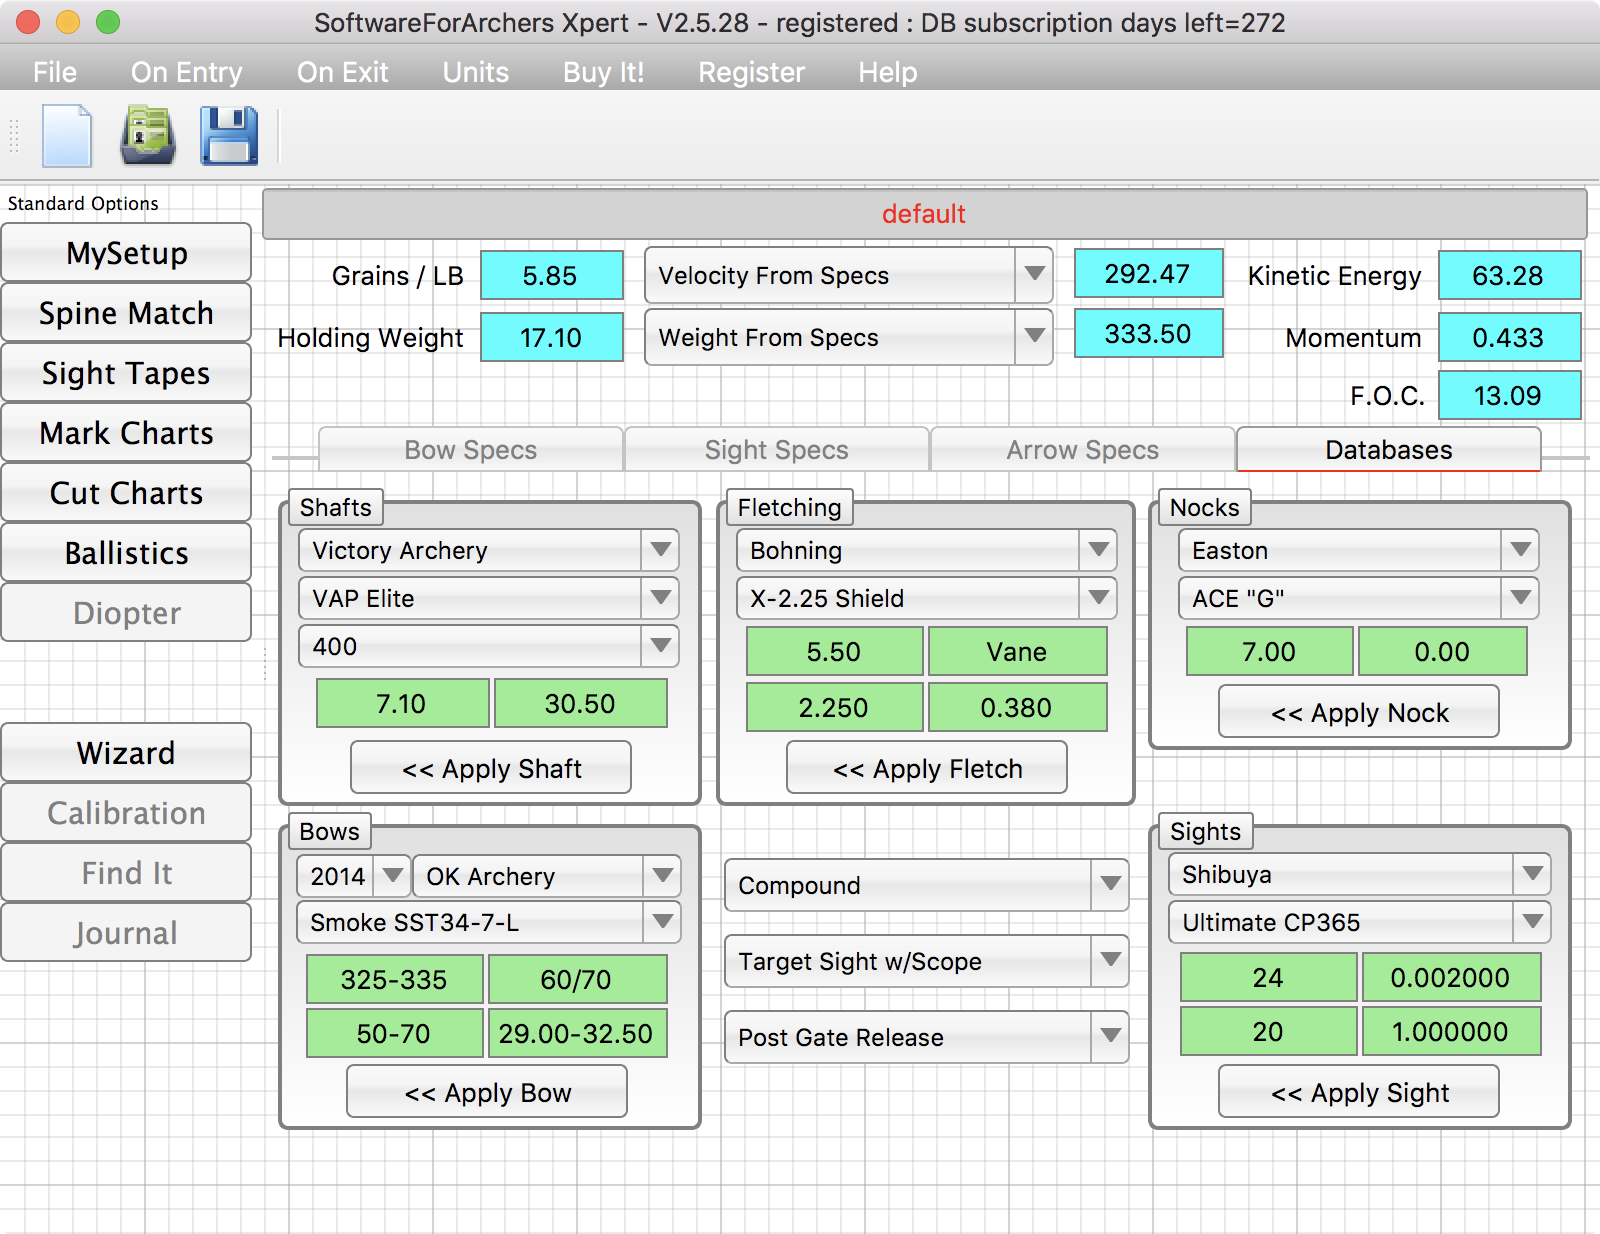1600x1234 pixels.
Task: Open the Easton nock brand dropdown
Action: pos(1358,550)
